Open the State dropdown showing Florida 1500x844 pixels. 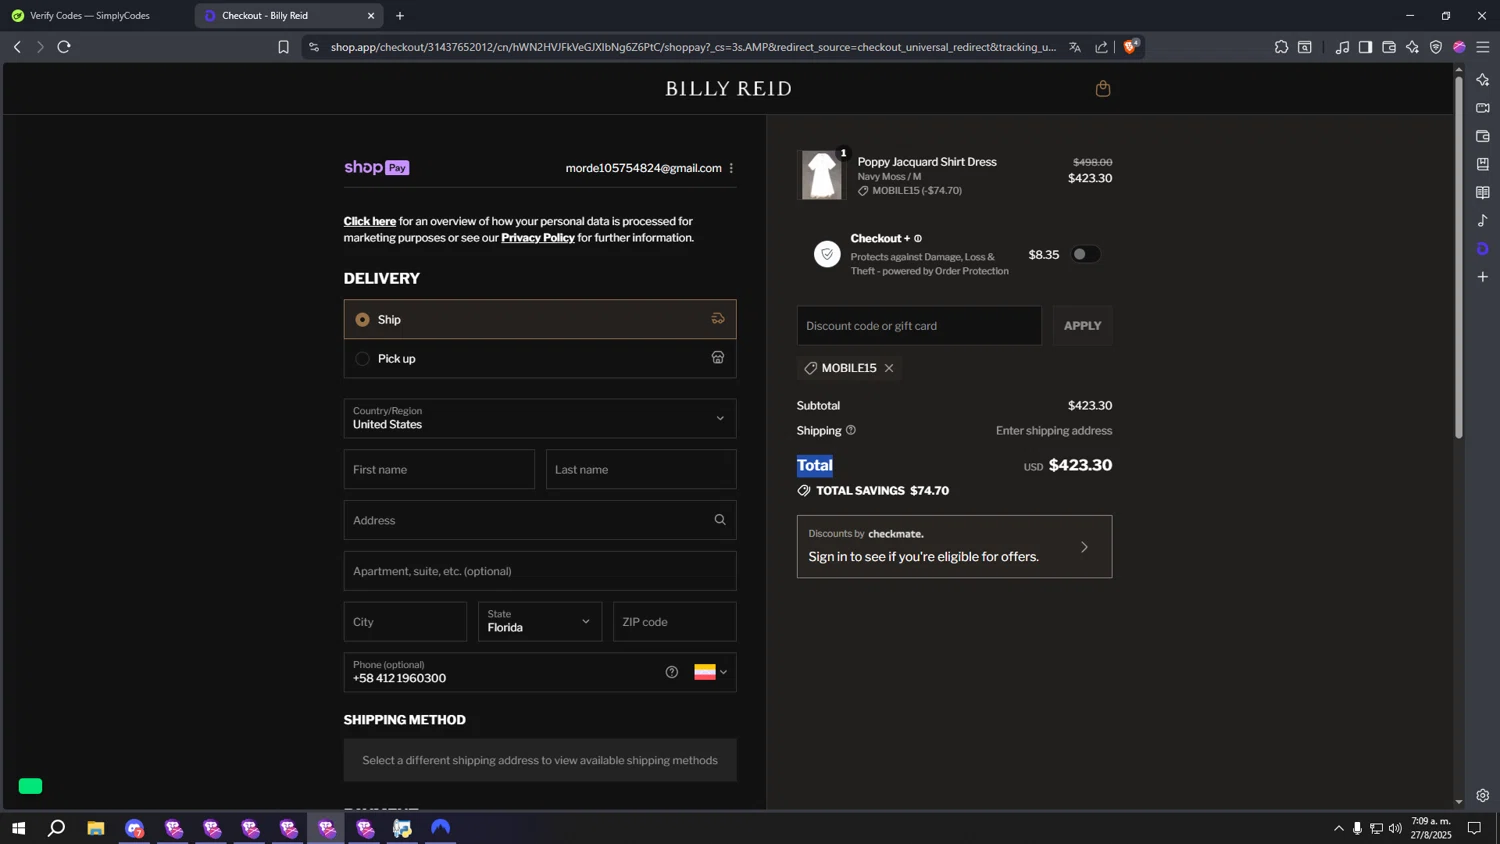[x=540, y=621]
